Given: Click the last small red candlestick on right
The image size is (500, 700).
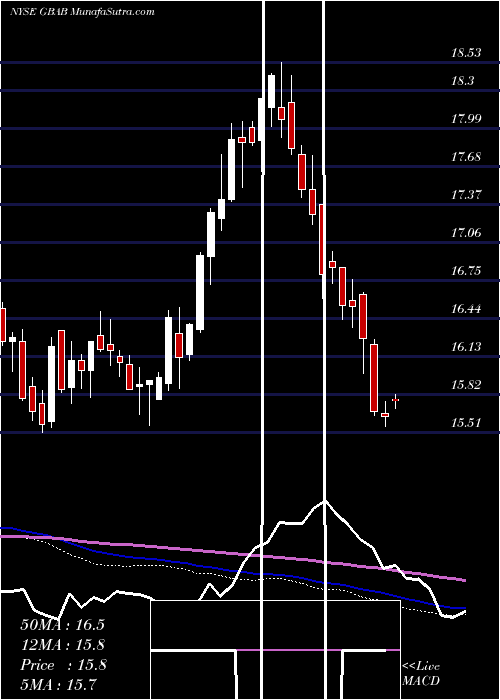Looking at the screenshot, I should (395, 400).
